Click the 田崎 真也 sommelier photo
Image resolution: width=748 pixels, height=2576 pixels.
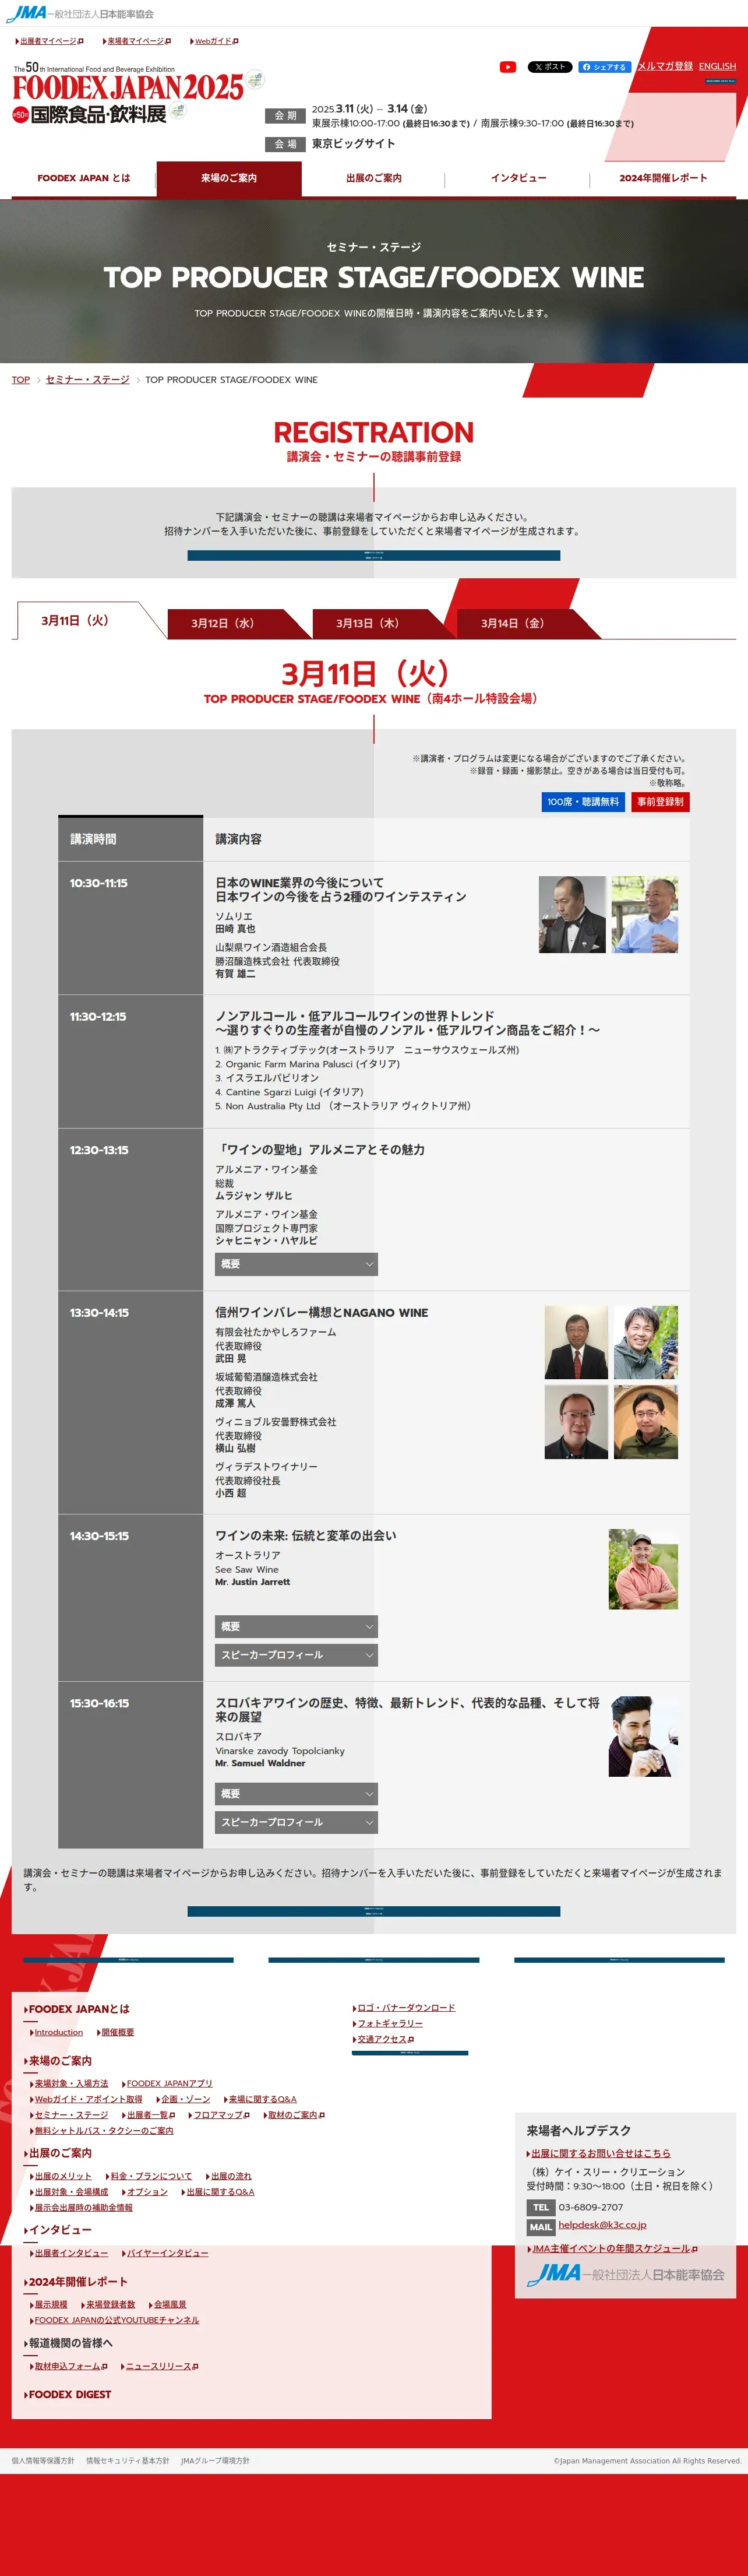[x=572, y=915]
